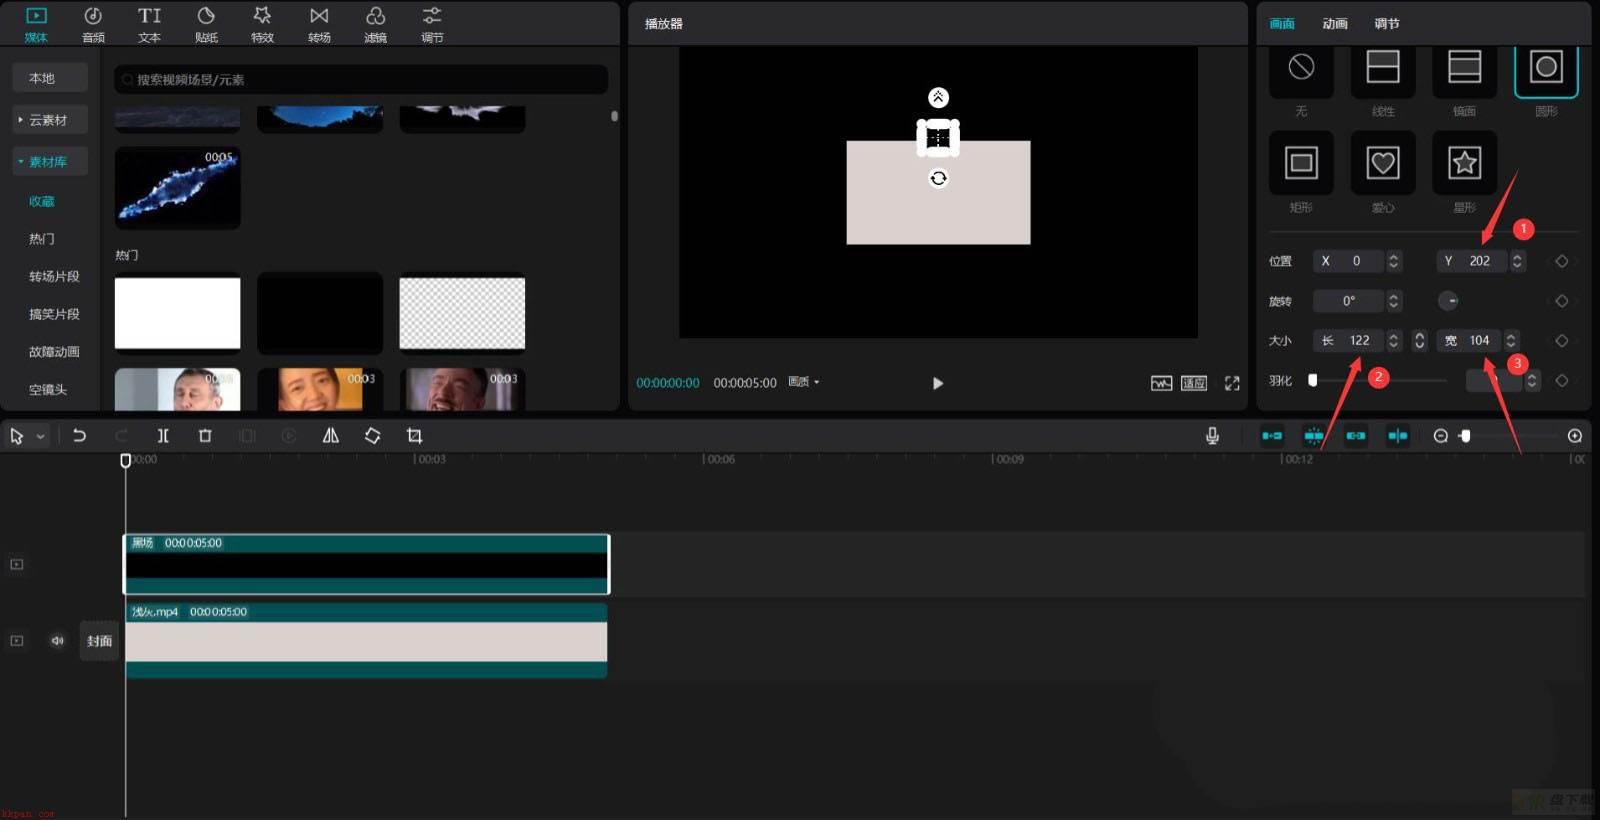Image resolution: width=1600 pixels, height=820 pixels.
Task: Open the 转场 transitions tab
Action: click(x=319, y=25)
